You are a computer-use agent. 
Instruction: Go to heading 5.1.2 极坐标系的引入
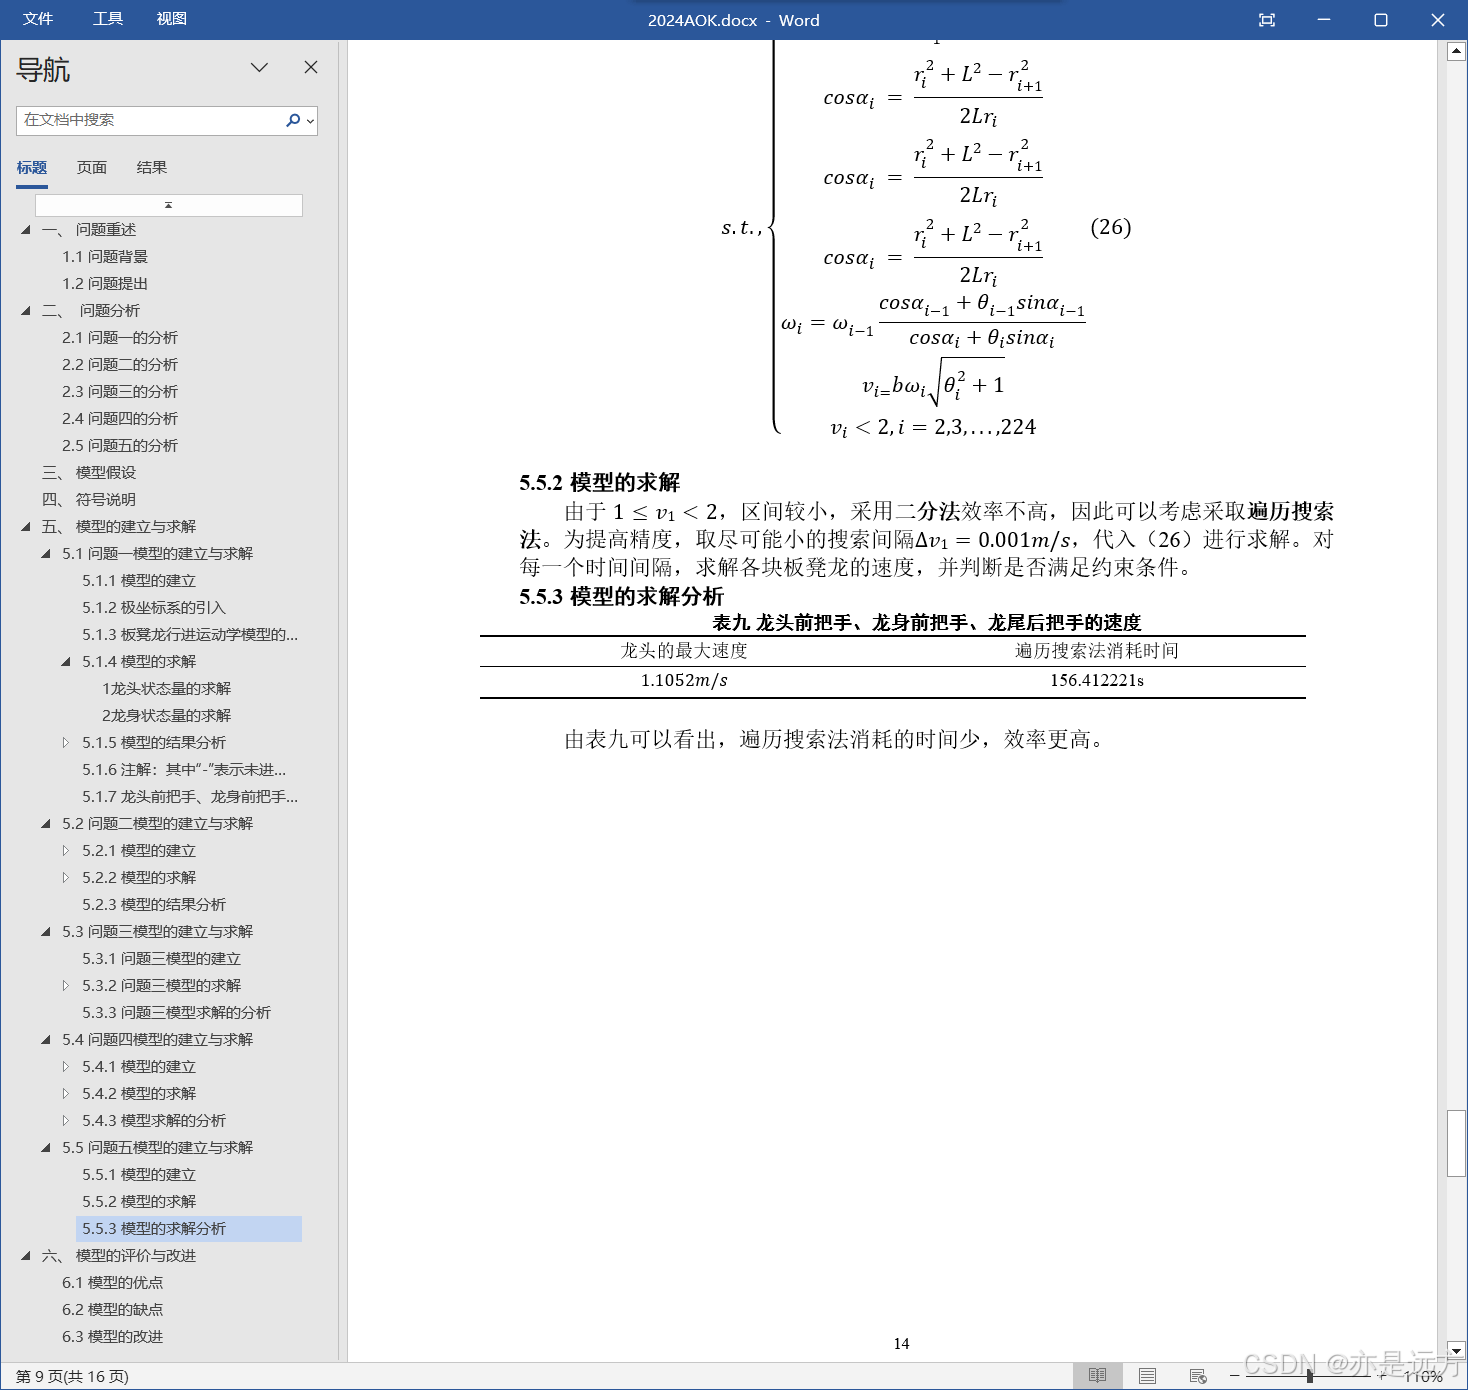(154, 608)
